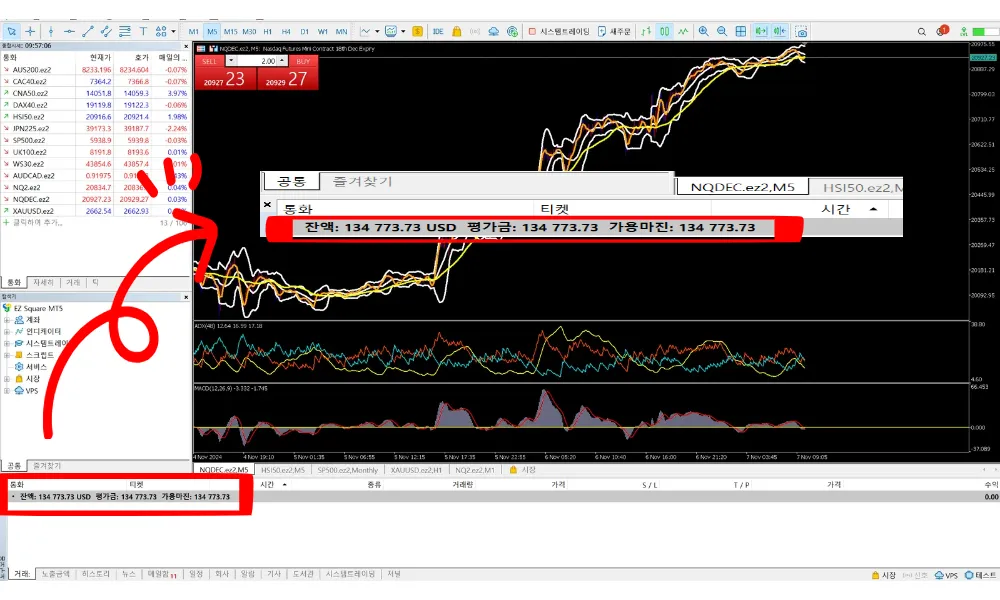Select 서비스 item in Navigator tree
1000x600 pixels.
[31, 367]
